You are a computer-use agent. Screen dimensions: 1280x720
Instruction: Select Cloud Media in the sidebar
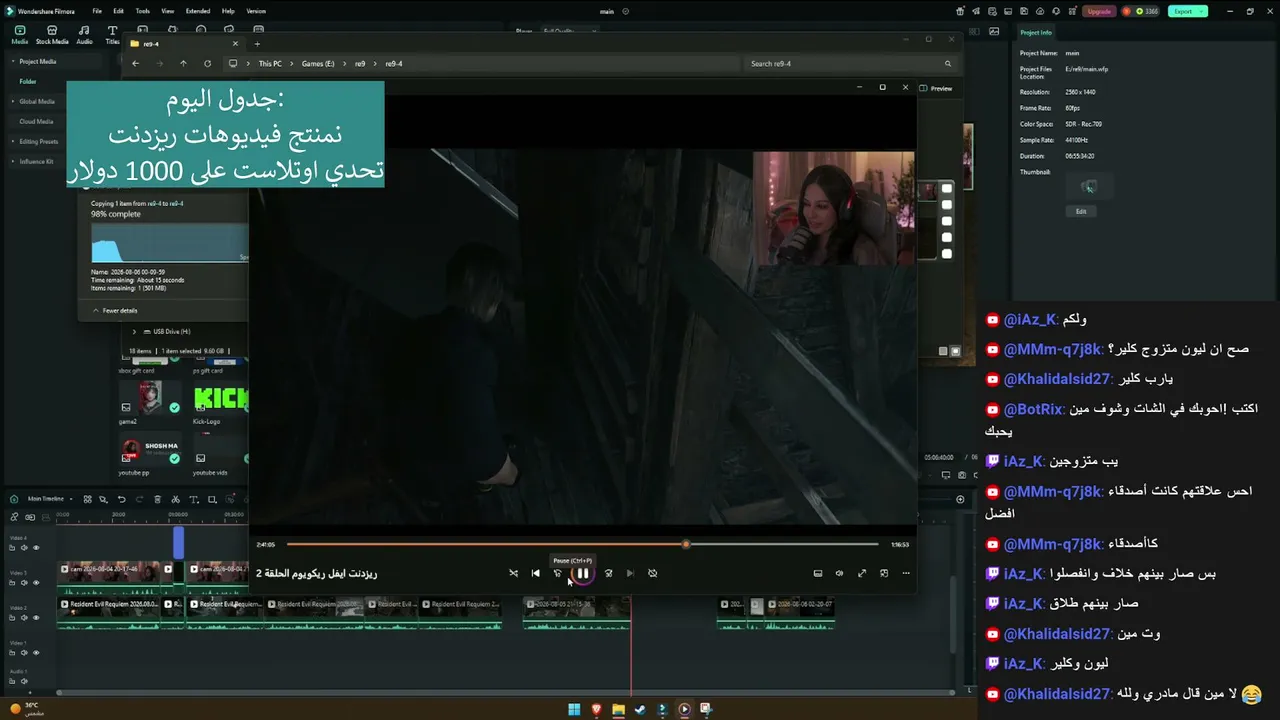(37, 121)
